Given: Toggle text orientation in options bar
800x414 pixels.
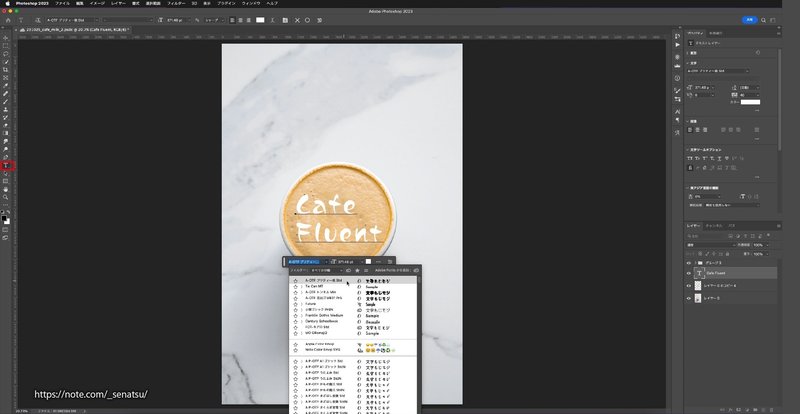Looking at the screenshot, I should [38, 20].
